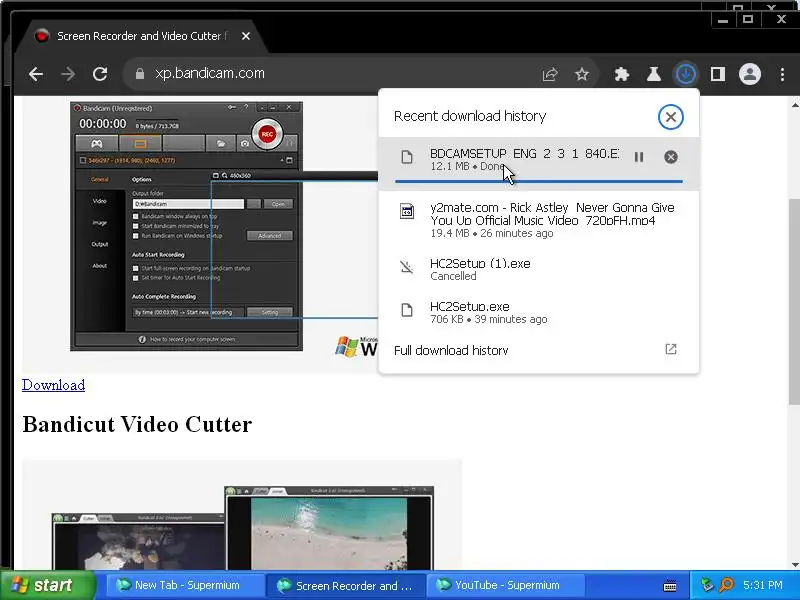Click the Recent download history title
The image size is (800, 600).
(470, 116)
